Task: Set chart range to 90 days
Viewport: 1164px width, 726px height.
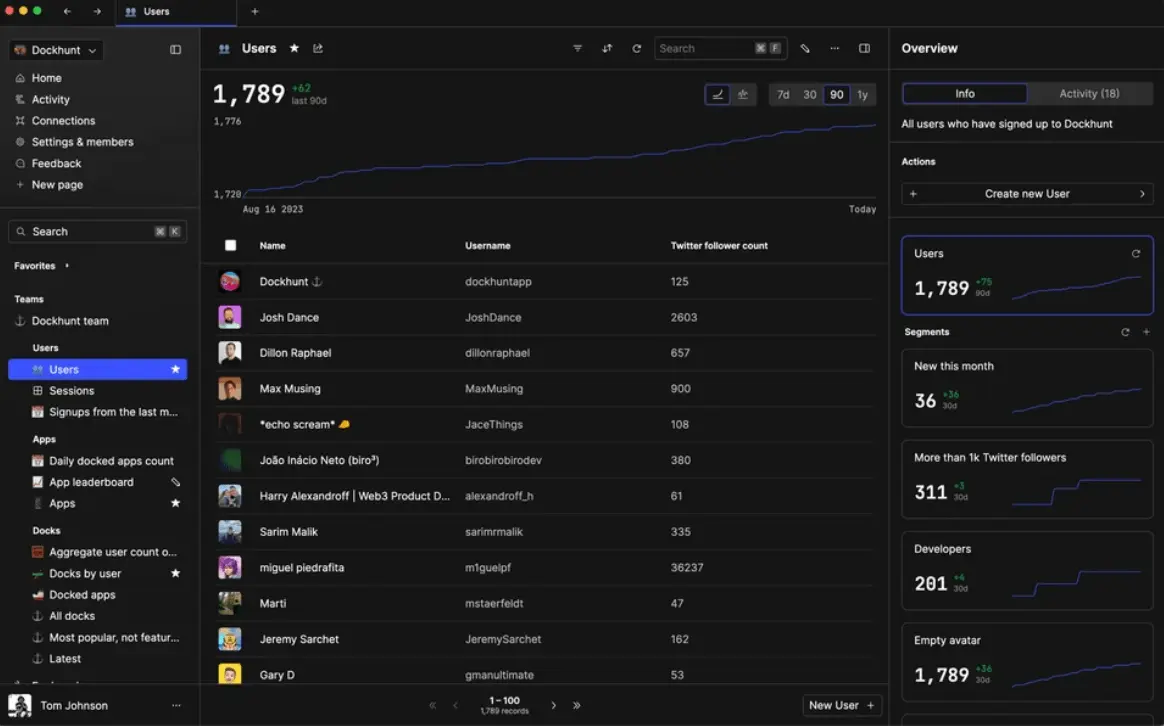Action: 837,94
